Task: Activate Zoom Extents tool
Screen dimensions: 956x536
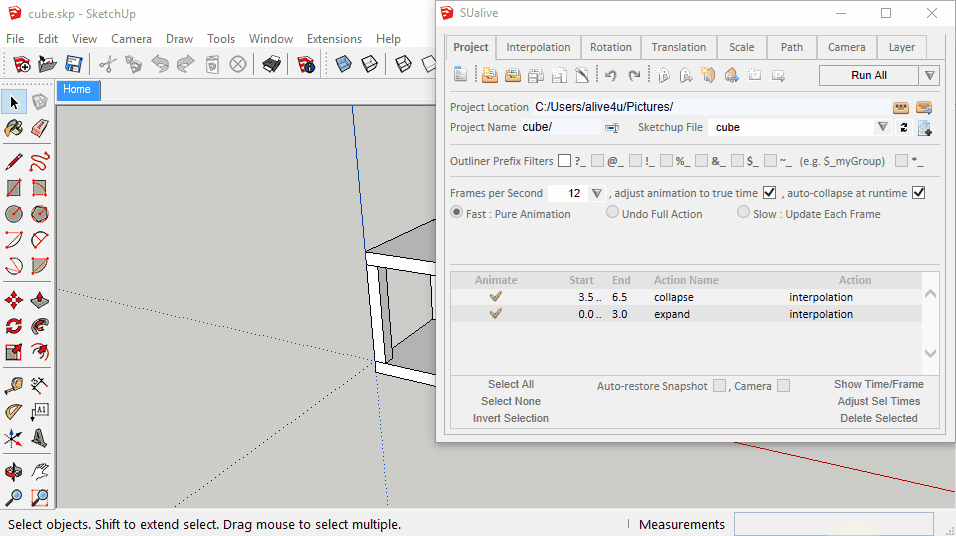Action: (40, 498)
